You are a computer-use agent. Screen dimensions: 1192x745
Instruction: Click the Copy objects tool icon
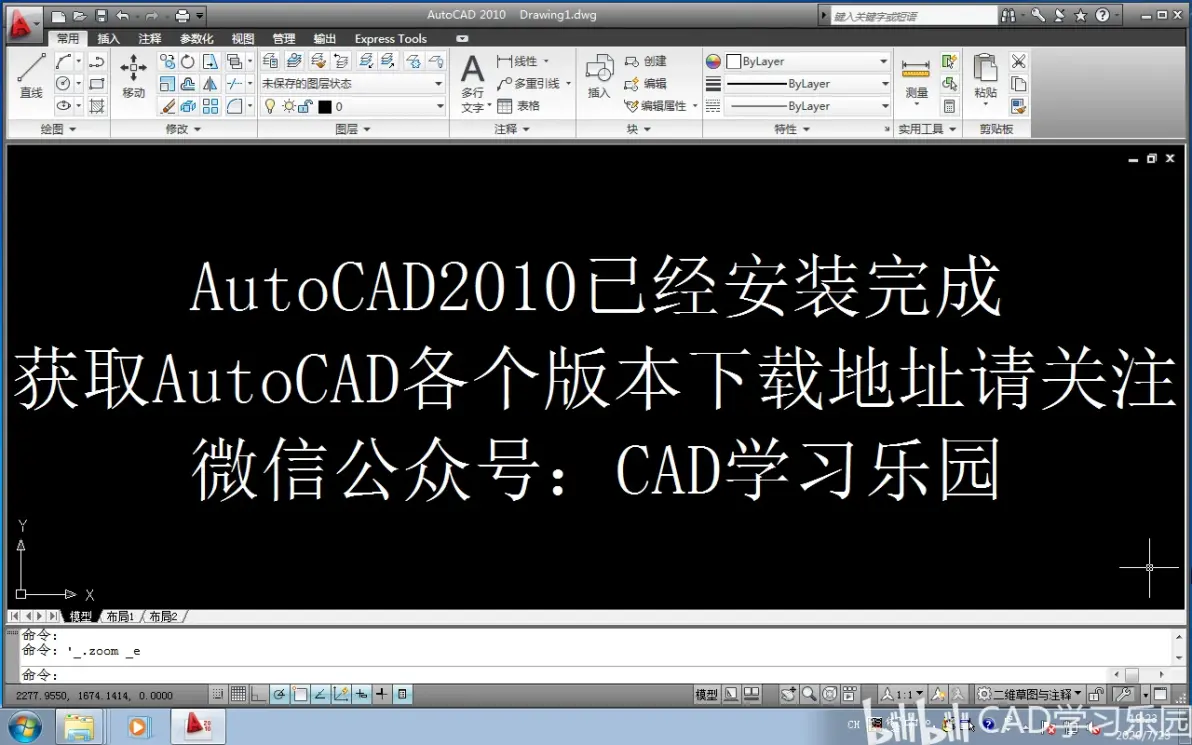point(166,62)
